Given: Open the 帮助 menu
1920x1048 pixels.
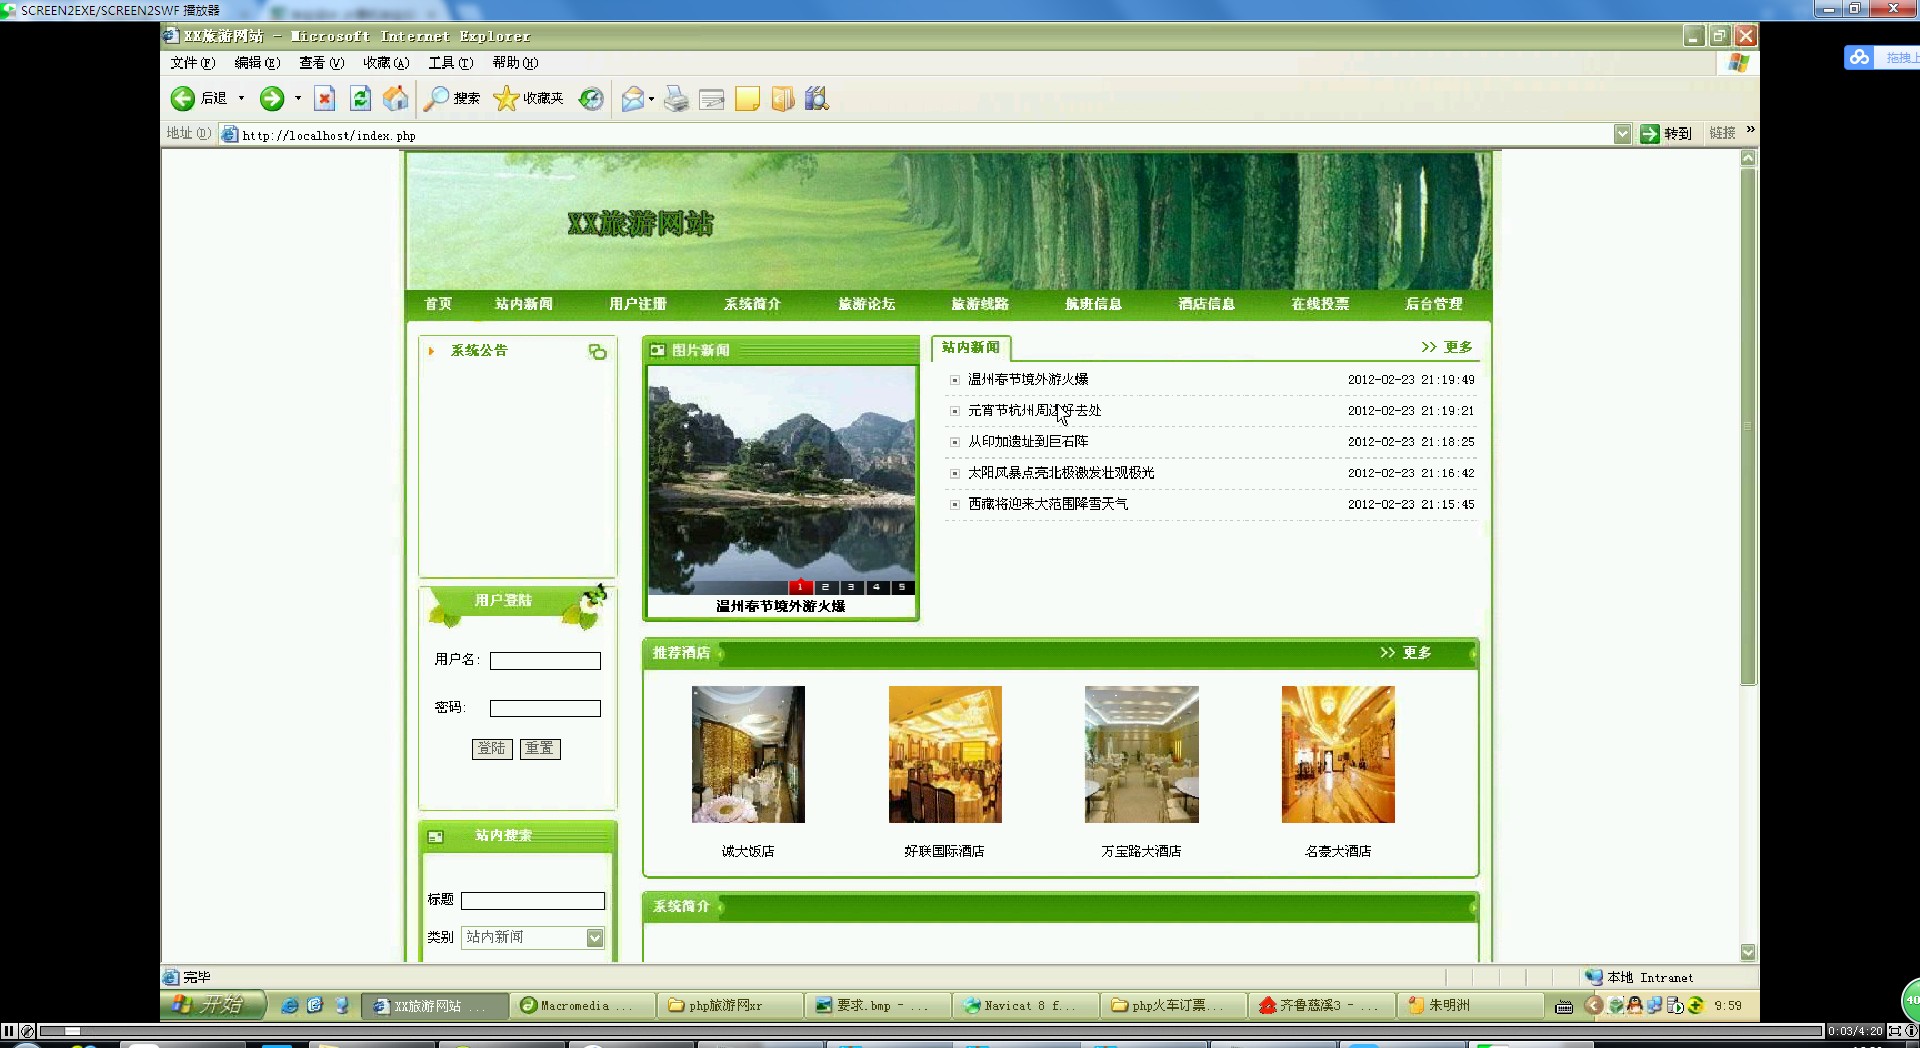Looking at the screenshot, I should point(515,62).
